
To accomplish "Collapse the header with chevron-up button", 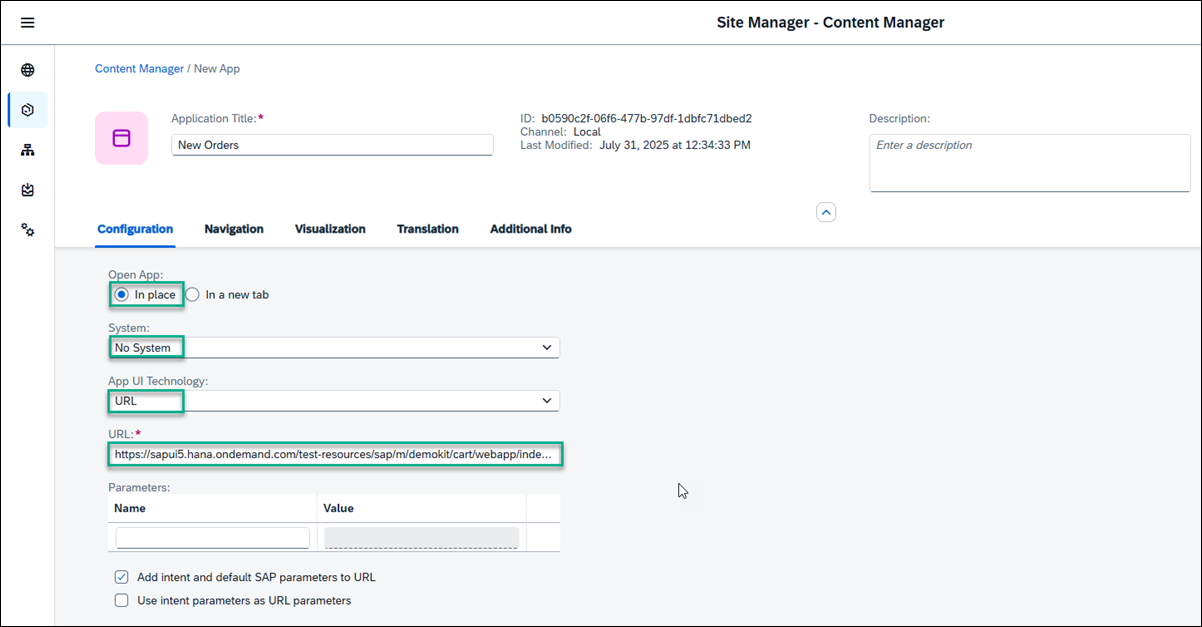I will pos(826,212).
